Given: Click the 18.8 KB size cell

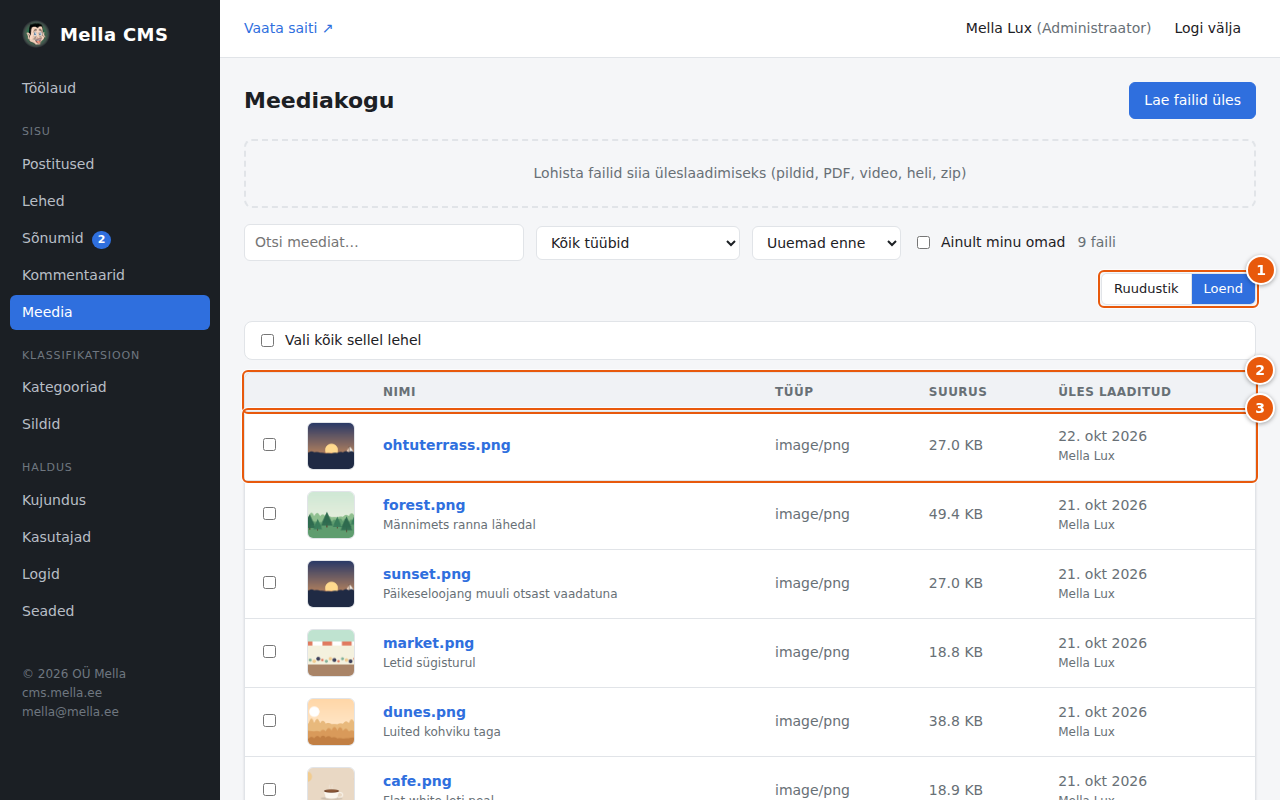Looking at the screenshot, I should tap(956, 652).
